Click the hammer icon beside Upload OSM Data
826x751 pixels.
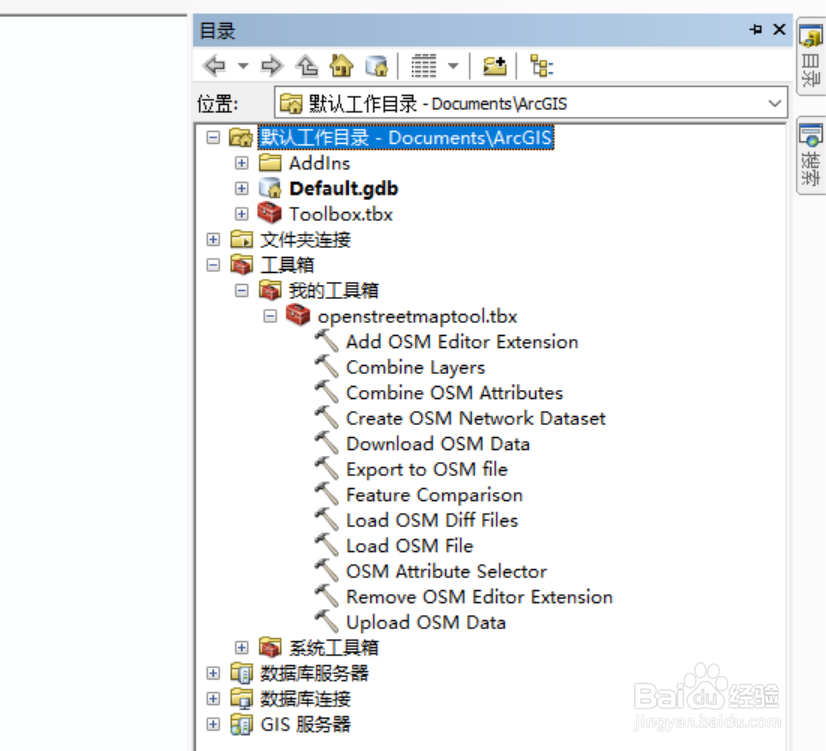point(327,622)
